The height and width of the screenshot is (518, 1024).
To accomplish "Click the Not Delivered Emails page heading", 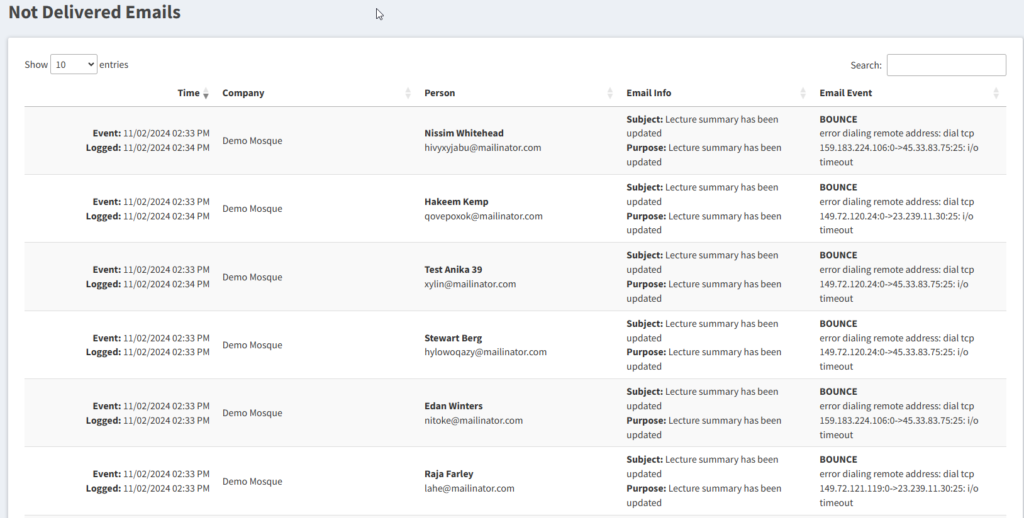I will [x=95, y=13].
